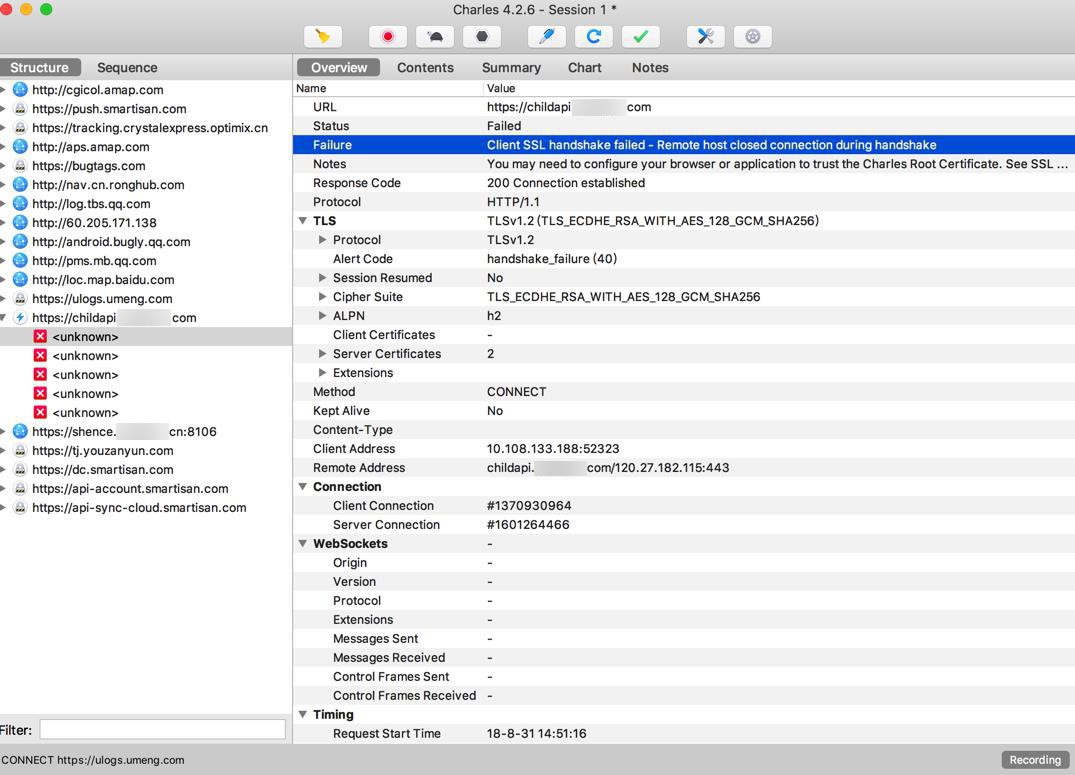Click the globe icon beside http://log.tbs.qq.com
Image resolution: width=1075 pixels, height=775 pixels.
point(20,204)
